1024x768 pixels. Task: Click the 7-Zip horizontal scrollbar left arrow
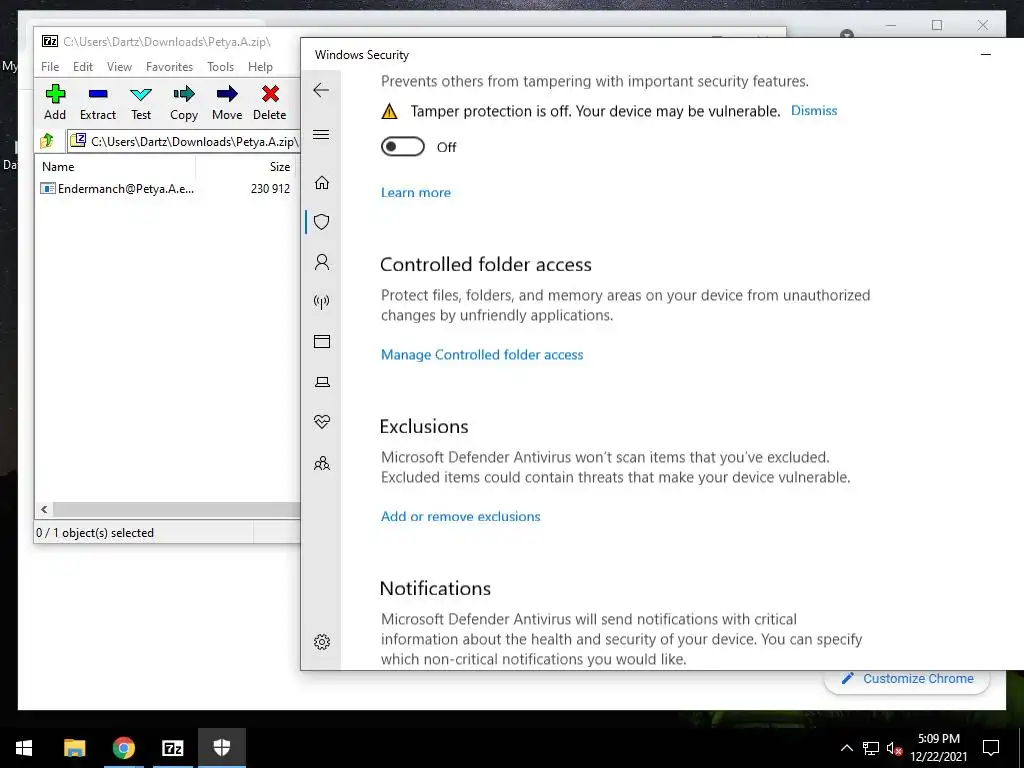(x=44, y=509)
